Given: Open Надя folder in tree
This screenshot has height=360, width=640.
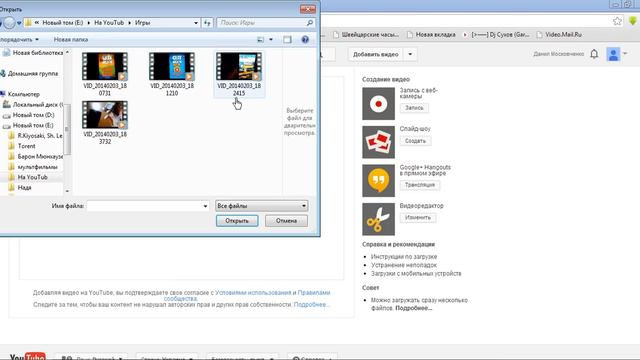Looking at the screenshot, I should [x=20, y=187].
